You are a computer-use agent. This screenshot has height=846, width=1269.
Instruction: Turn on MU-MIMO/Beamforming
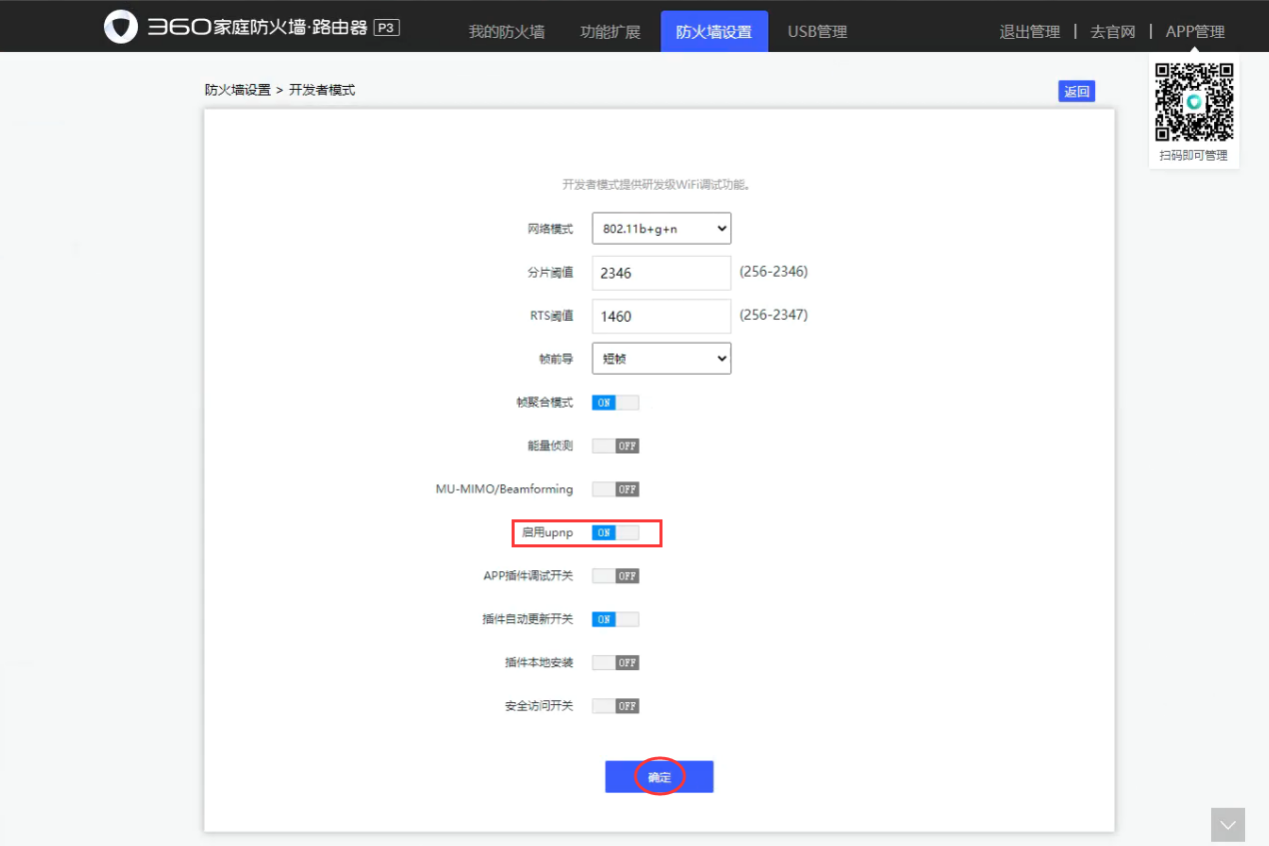[x=615, y=489]
